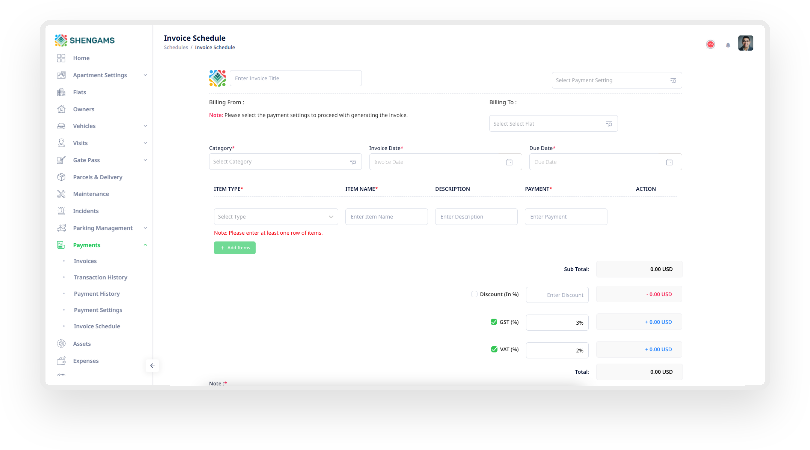Collapse the sidebar with arrow button
The image size is (810, 450).
[152, 365]
